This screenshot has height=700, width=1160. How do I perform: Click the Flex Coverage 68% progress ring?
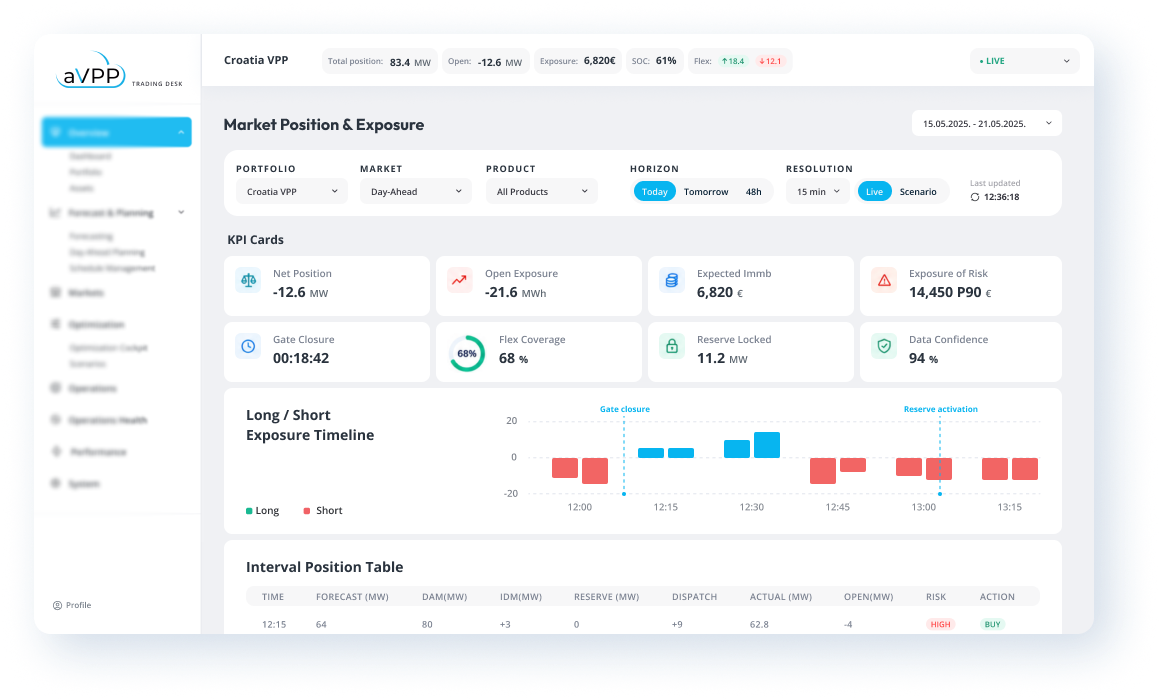[x=467, y=353]
